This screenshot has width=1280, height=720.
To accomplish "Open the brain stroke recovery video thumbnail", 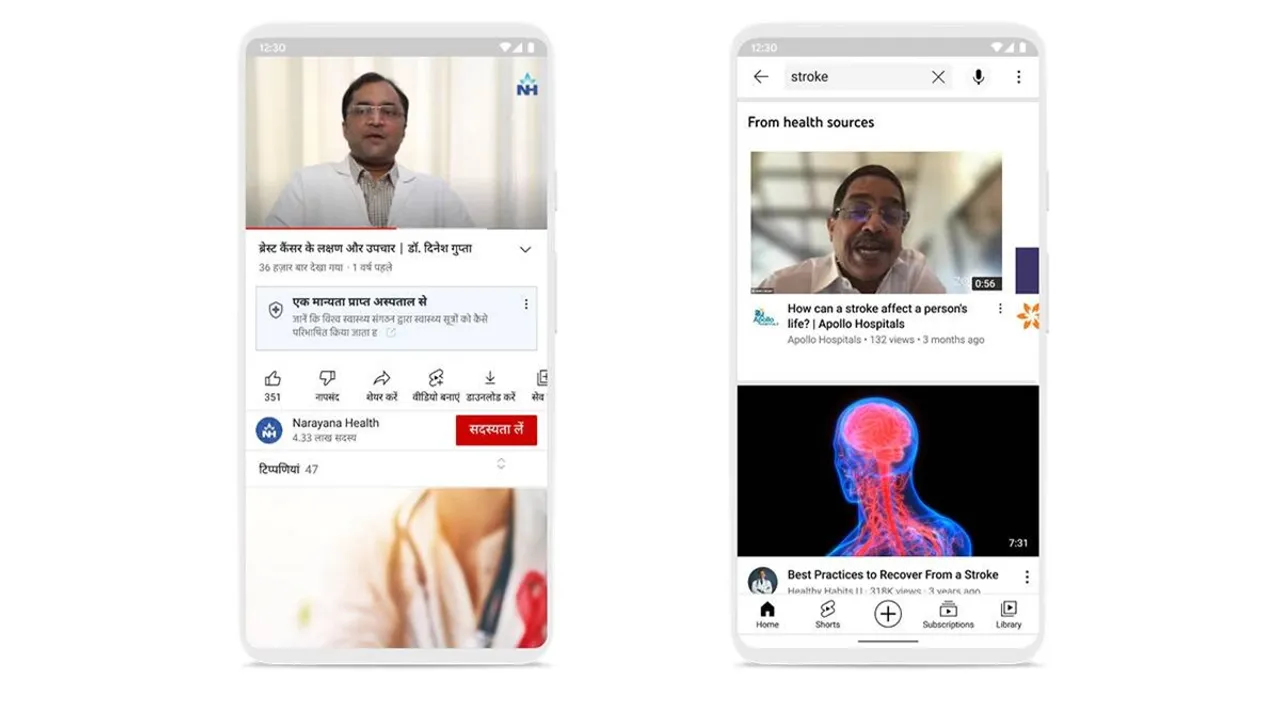I will [888, 471].
